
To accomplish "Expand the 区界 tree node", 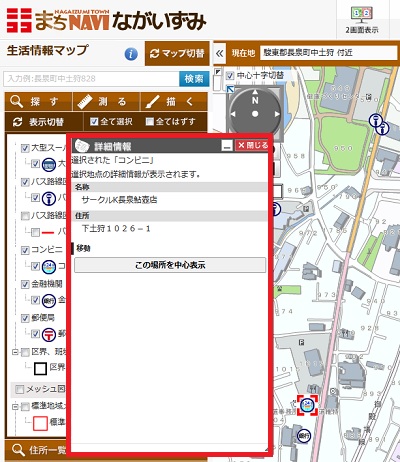I will 15,352.
